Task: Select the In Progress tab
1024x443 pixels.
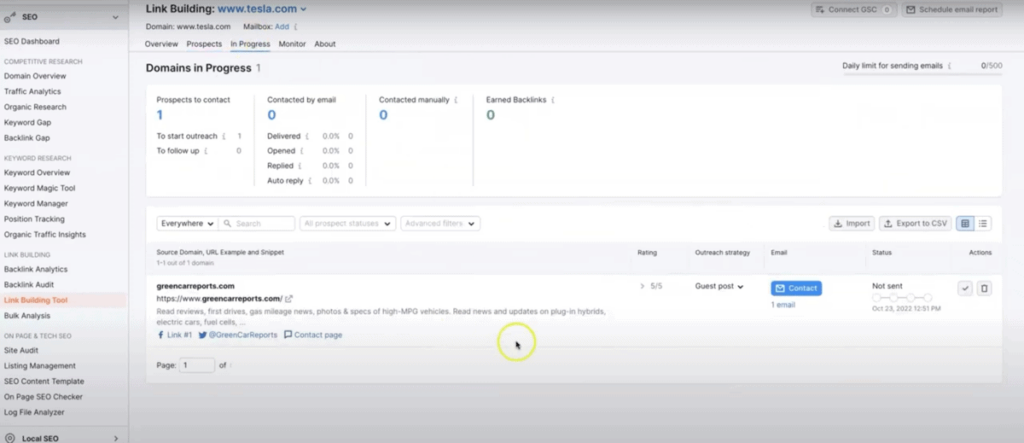Action: [x=250, y=44]
